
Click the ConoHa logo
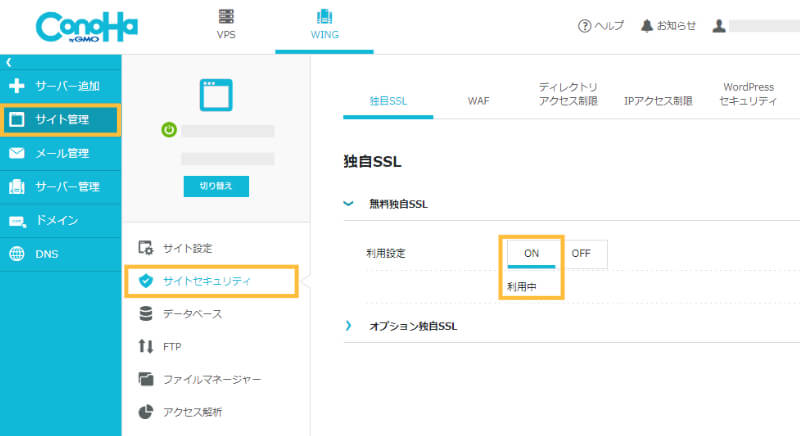click(x=87, y=27)
